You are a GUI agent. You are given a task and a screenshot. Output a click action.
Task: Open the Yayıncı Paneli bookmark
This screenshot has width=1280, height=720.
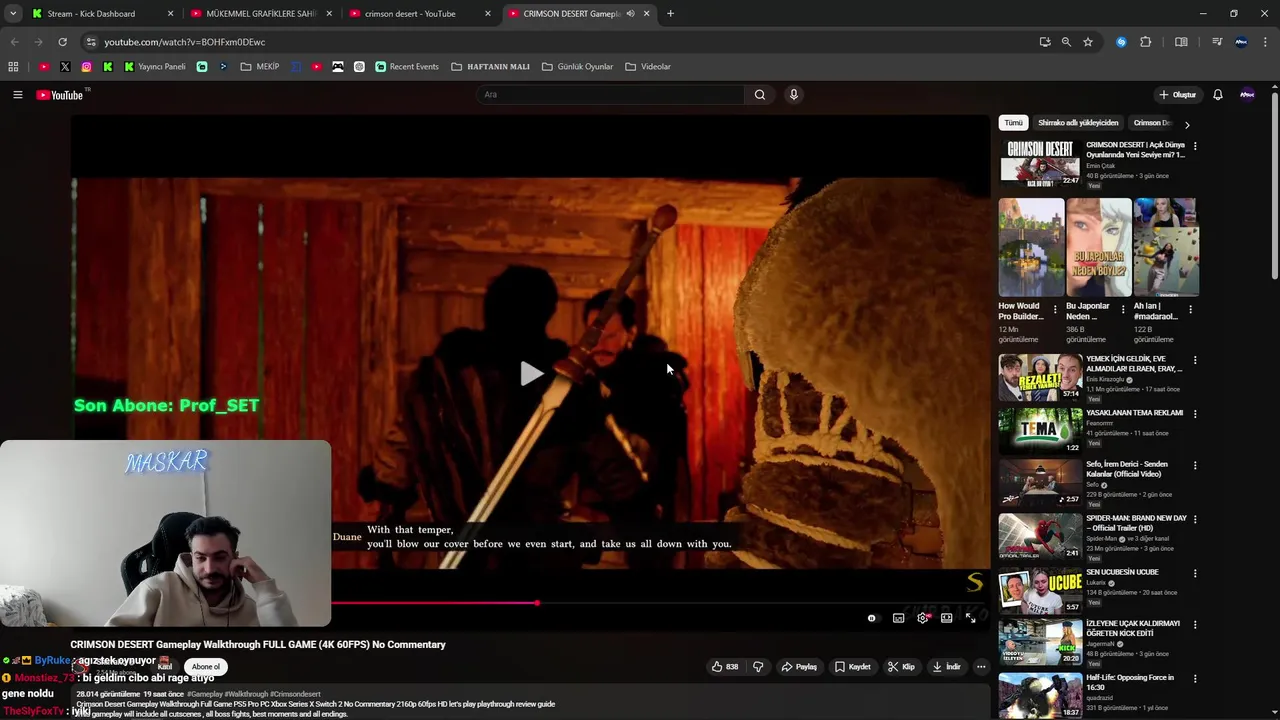tap(155, 67)
